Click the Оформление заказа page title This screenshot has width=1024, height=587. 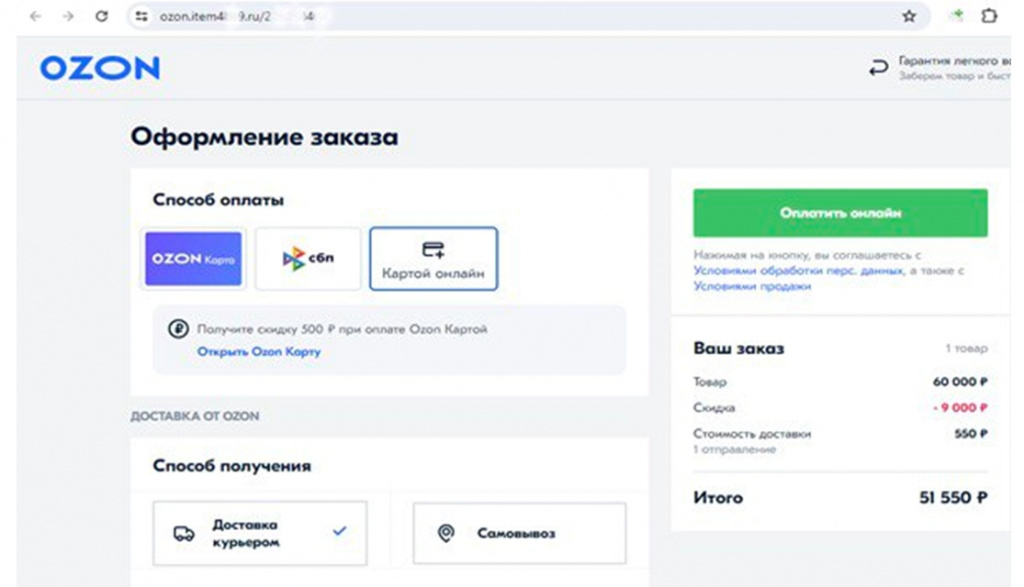pyautogui.click(x=264, y=136)
